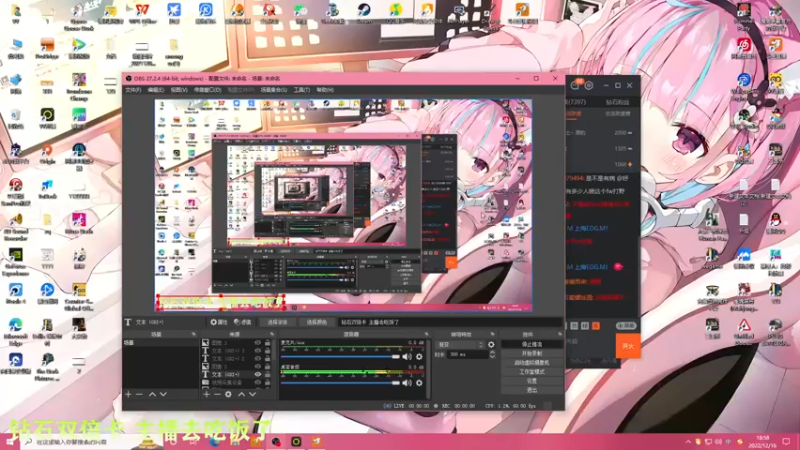Click 停止推流 stop streaming button
This screenshot has height=450, width=800.
click(532, 344)
